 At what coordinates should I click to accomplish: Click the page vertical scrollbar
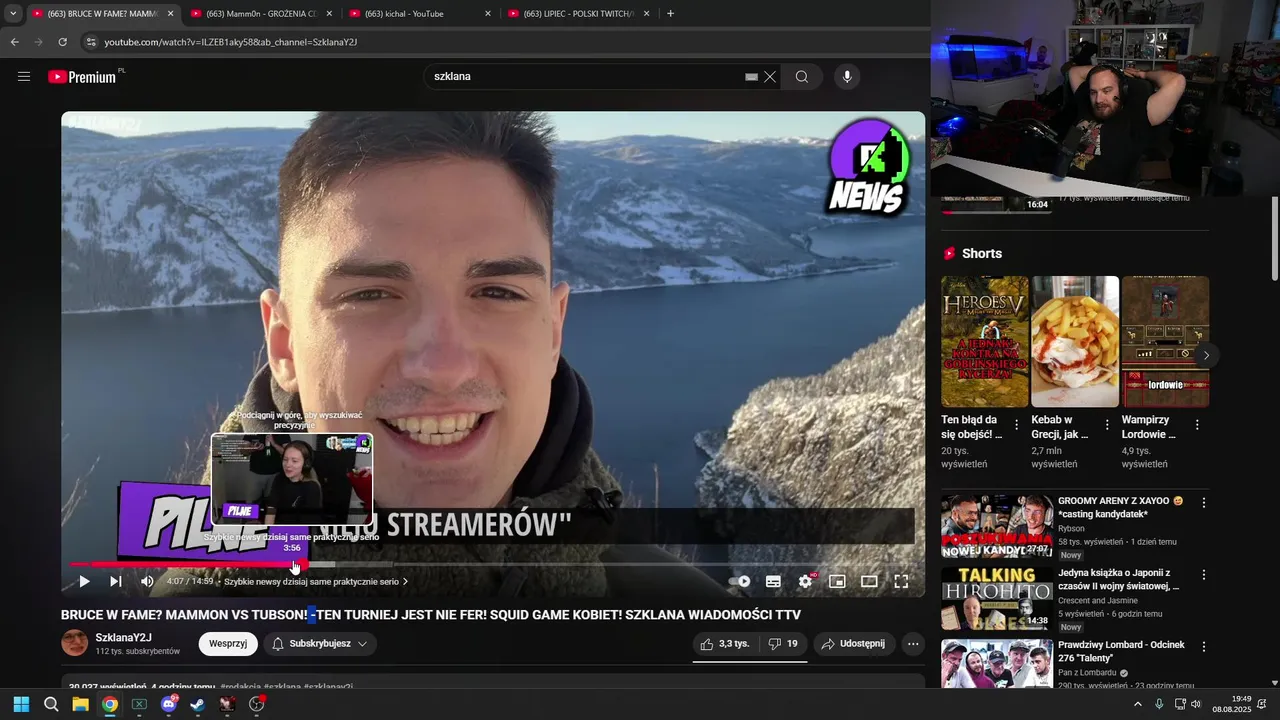click(x=1274, y=238)
